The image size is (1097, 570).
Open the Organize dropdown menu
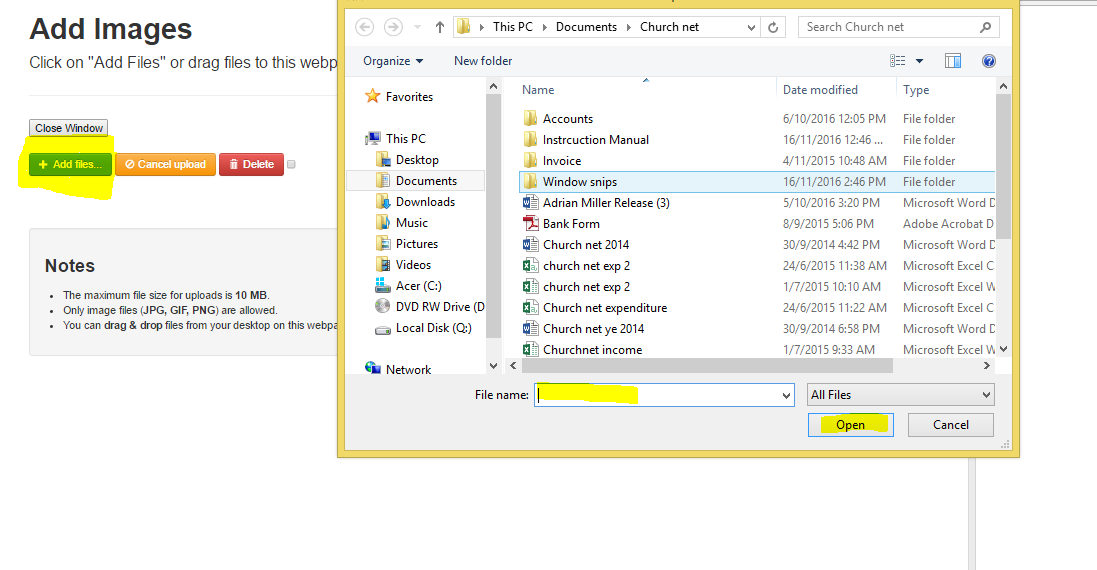[392, 61]
